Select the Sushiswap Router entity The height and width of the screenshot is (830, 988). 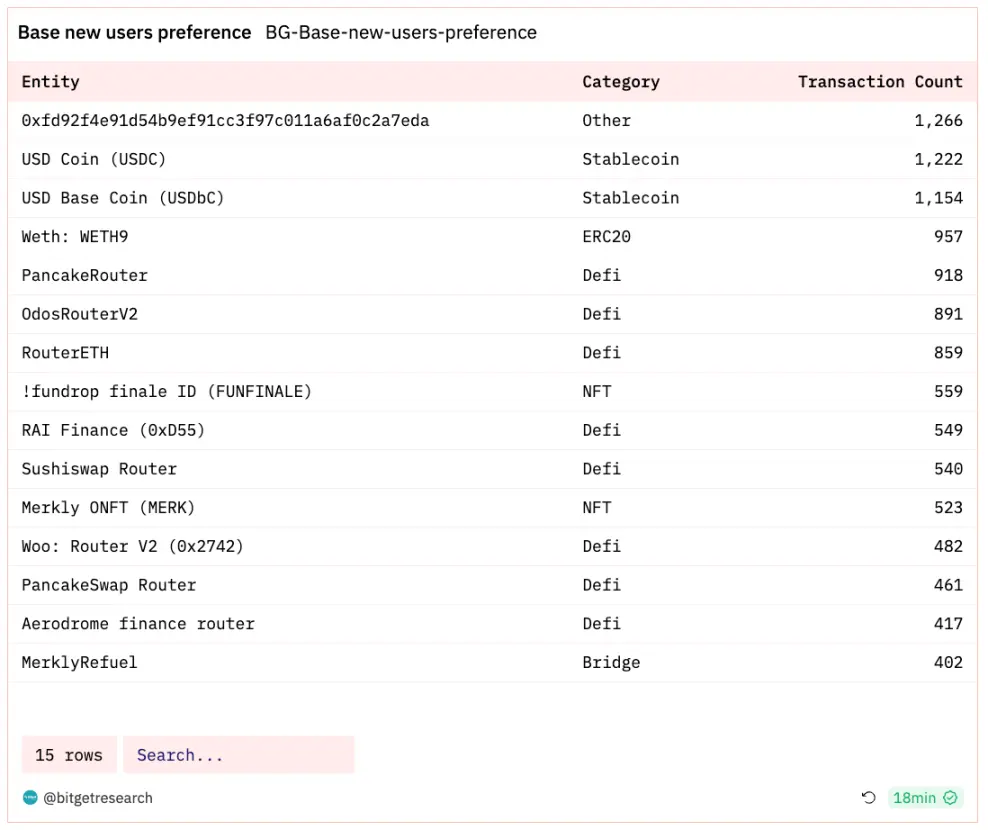pos(99,468)
